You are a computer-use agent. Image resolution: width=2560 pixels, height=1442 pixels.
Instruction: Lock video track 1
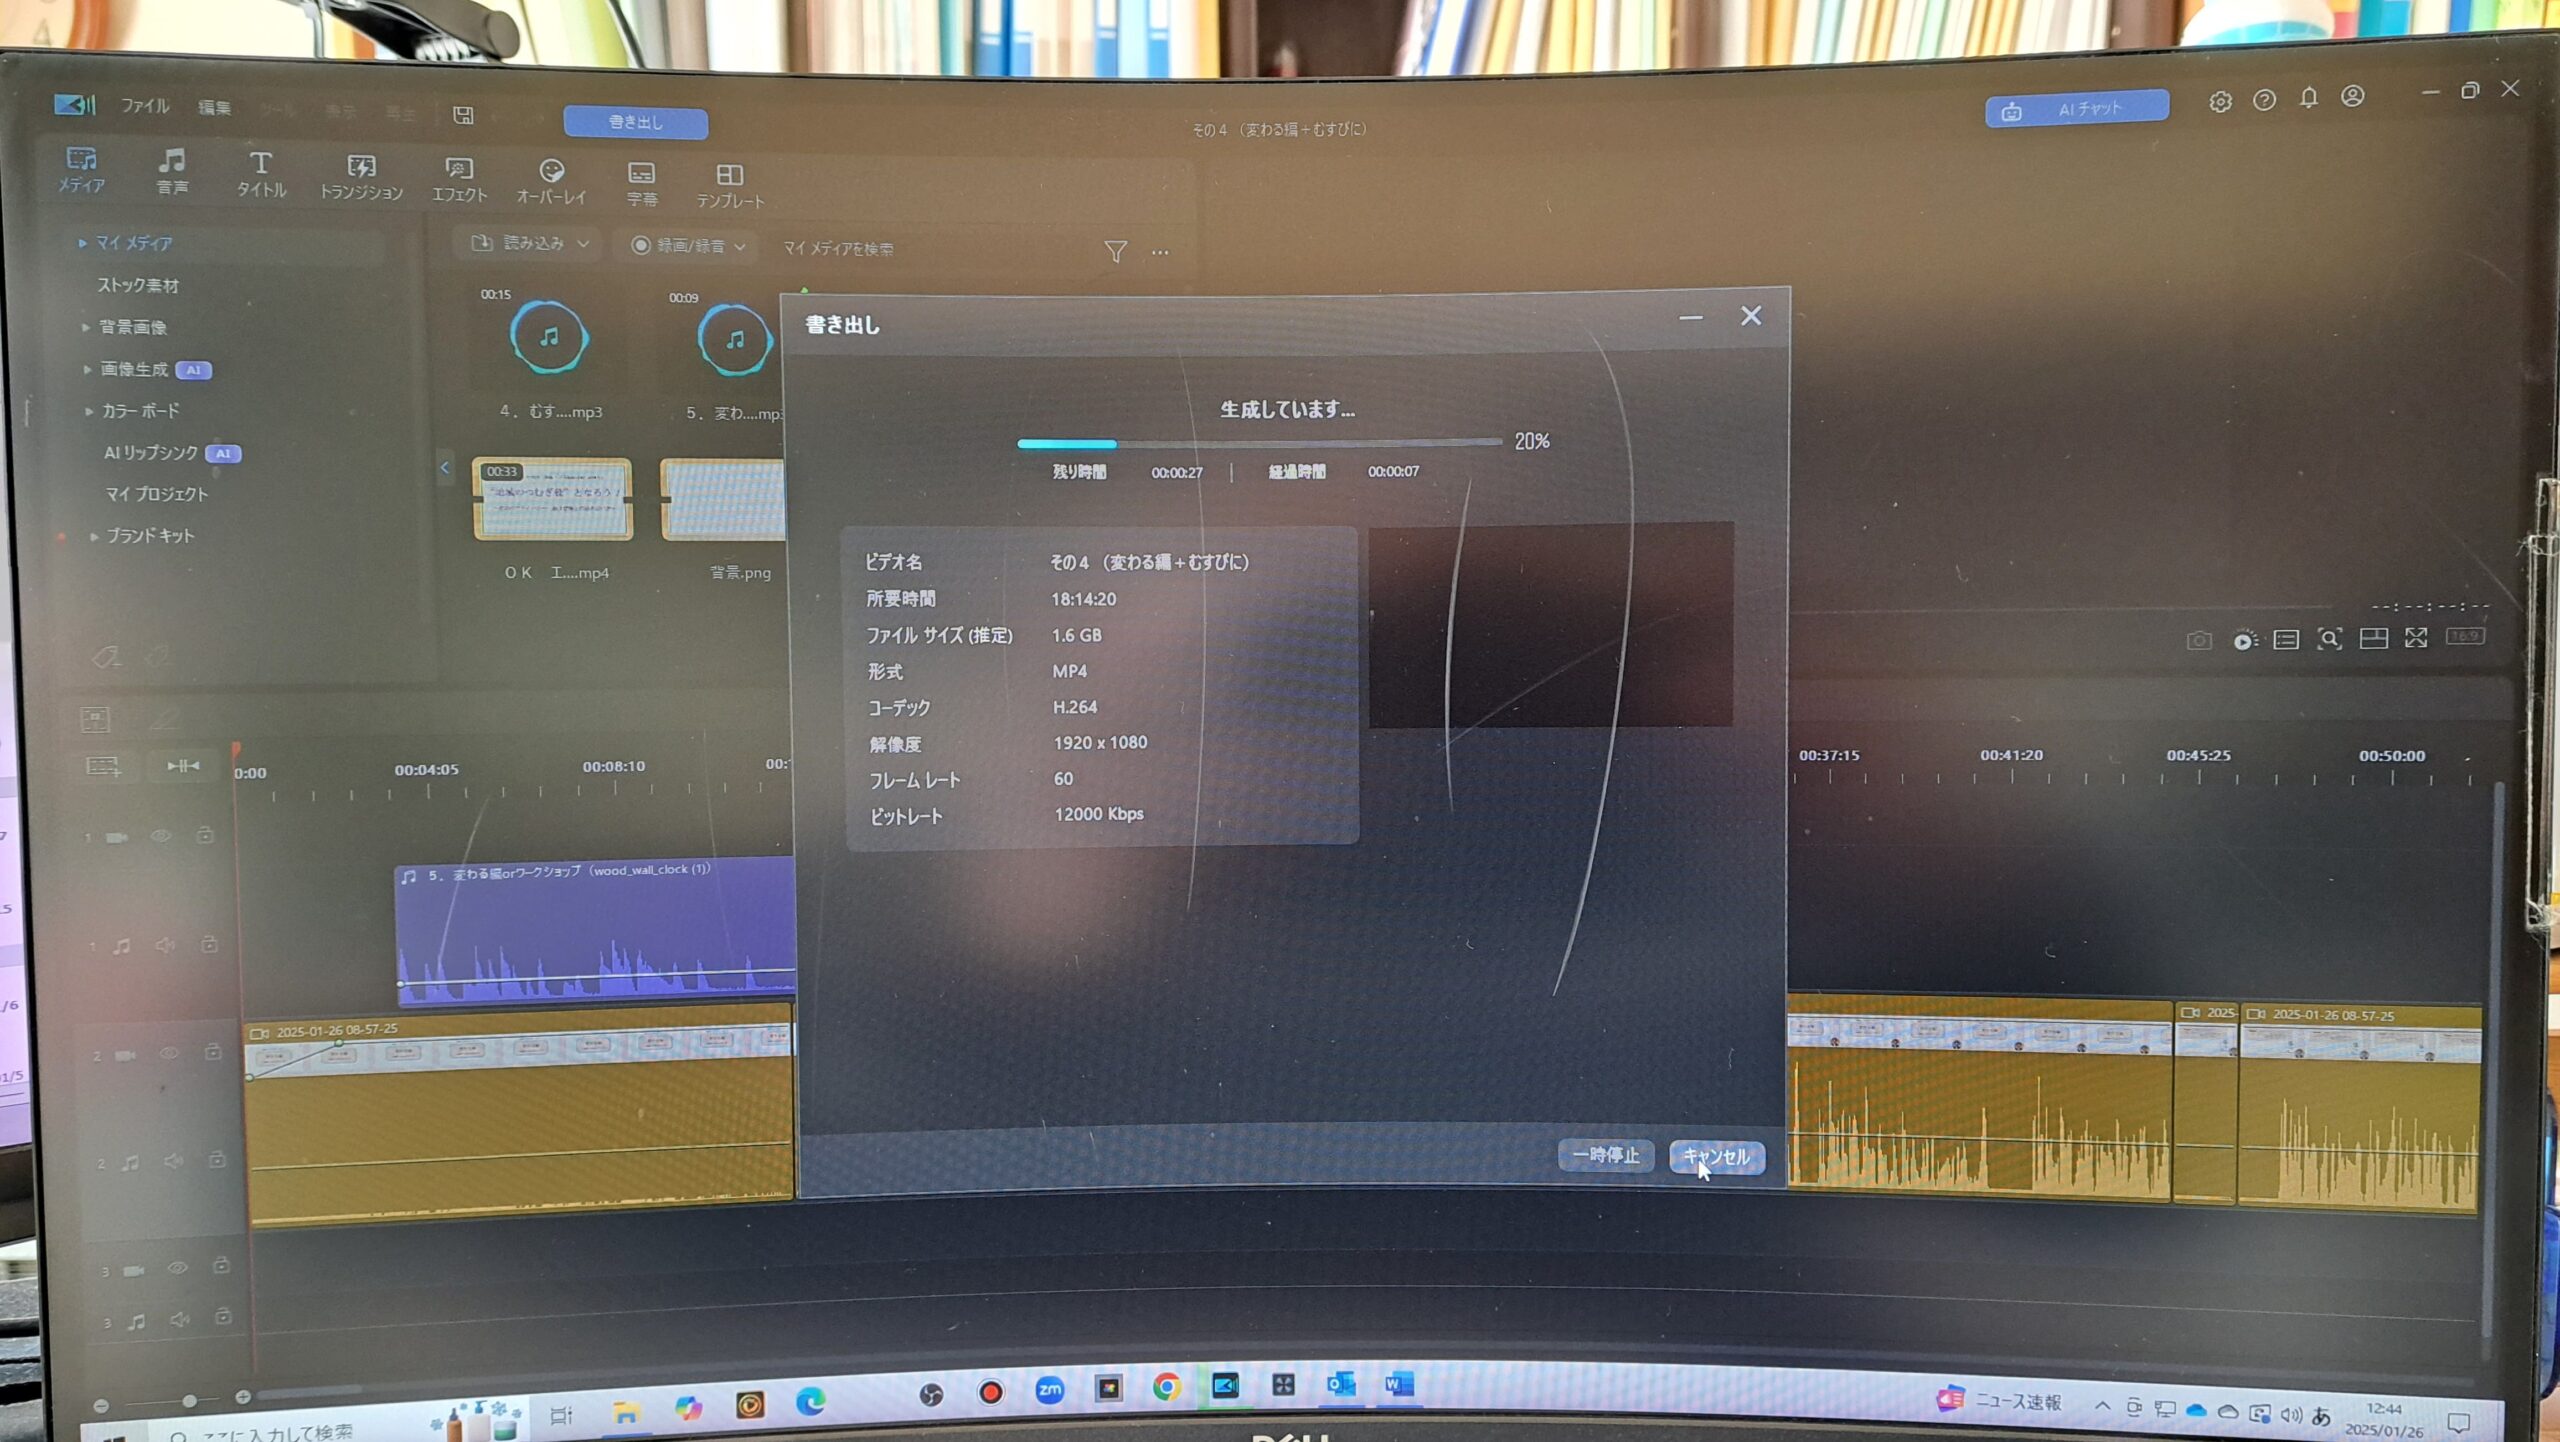pos(205,834)
